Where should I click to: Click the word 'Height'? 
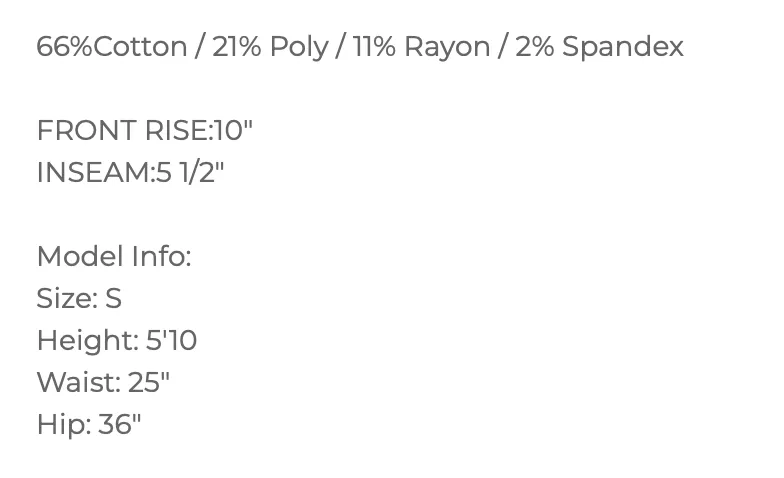tap(85, 342)
